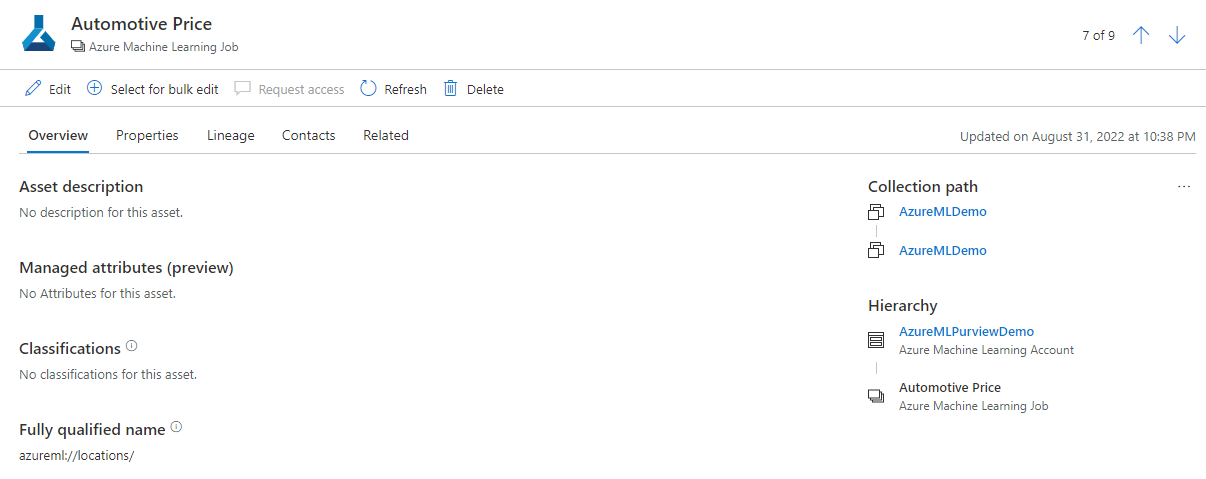Click the 'Fully qualified name' heading
Screen dimensions: 1206x479
coord(92,429)
